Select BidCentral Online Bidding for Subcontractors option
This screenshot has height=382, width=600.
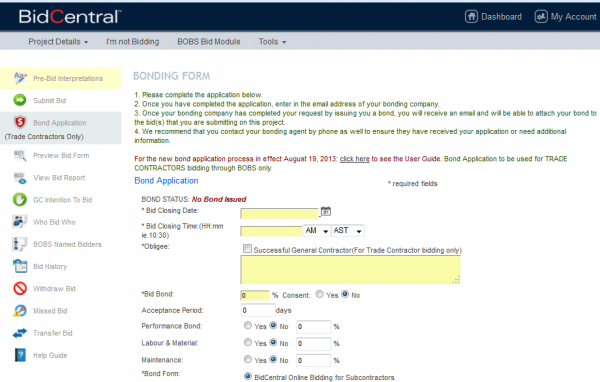click(248, 376)
